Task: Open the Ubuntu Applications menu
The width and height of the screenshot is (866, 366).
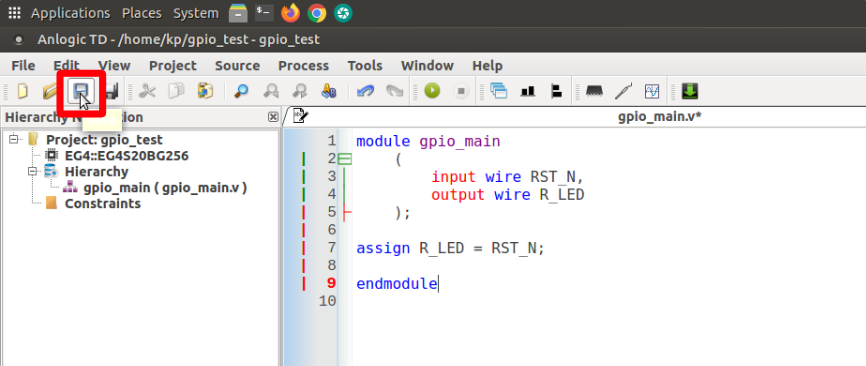Action: coord(70,13)
